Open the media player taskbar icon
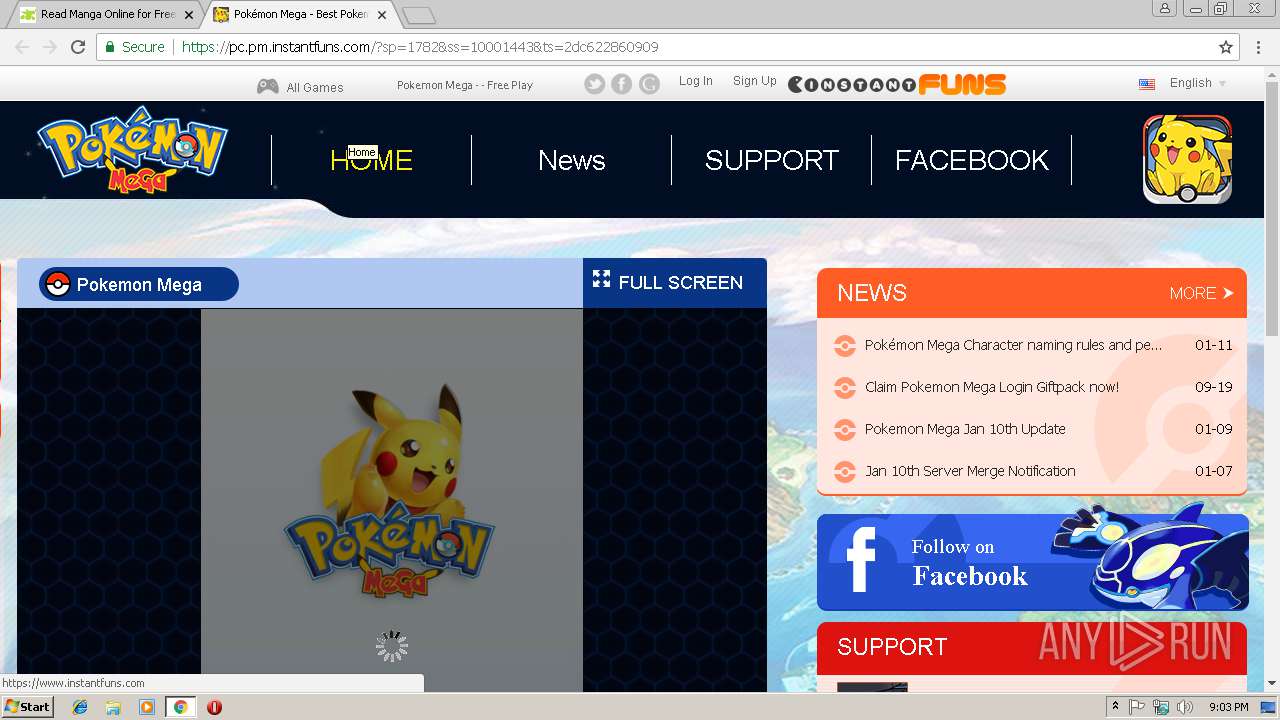Image resolution: width=1280 pixels, height=720 pixels. 147,707
